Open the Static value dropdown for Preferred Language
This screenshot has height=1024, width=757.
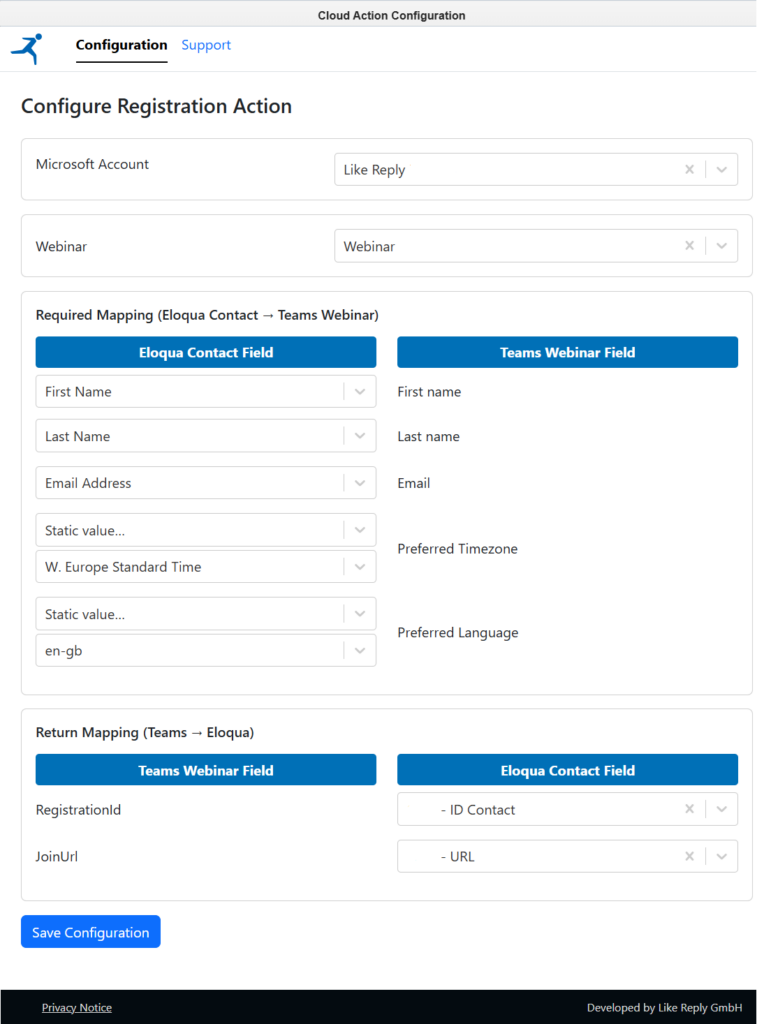tap(360, 613)
